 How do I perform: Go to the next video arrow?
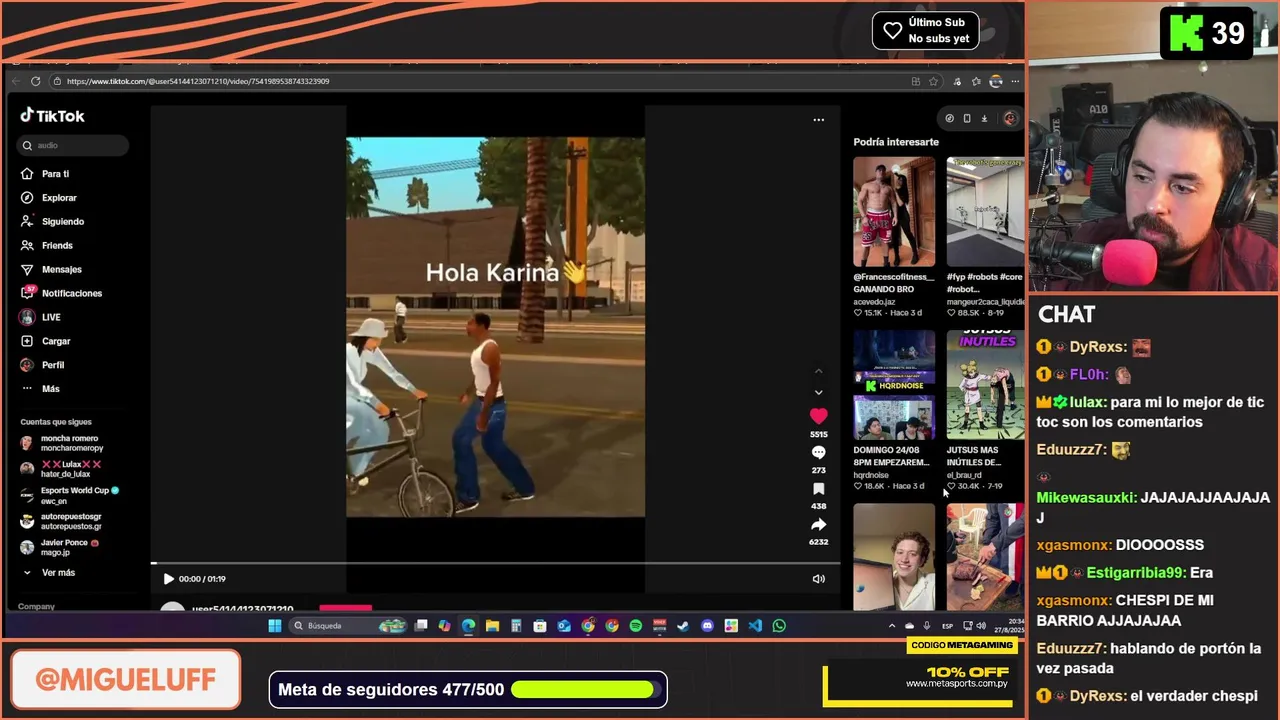tap(818, 393)
